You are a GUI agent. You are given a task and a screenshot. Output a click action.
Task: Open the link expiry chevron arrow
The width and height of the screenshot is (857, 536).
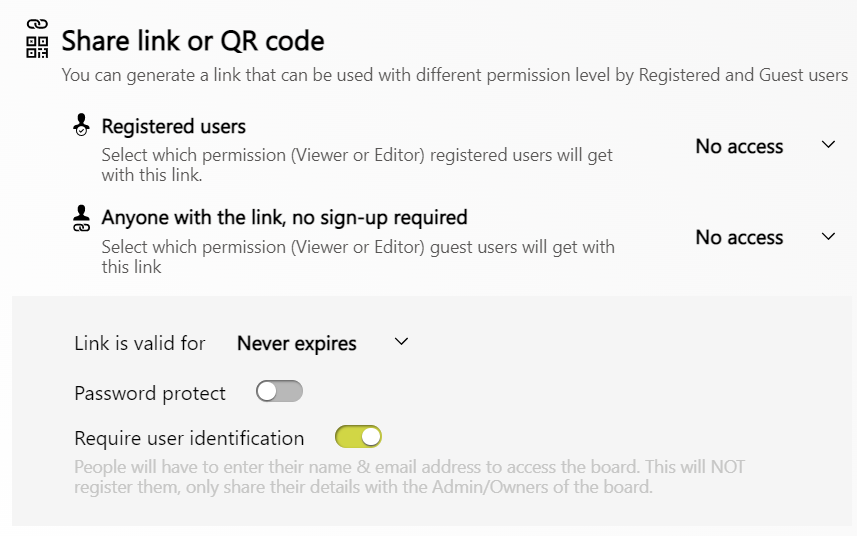point(402,342)
